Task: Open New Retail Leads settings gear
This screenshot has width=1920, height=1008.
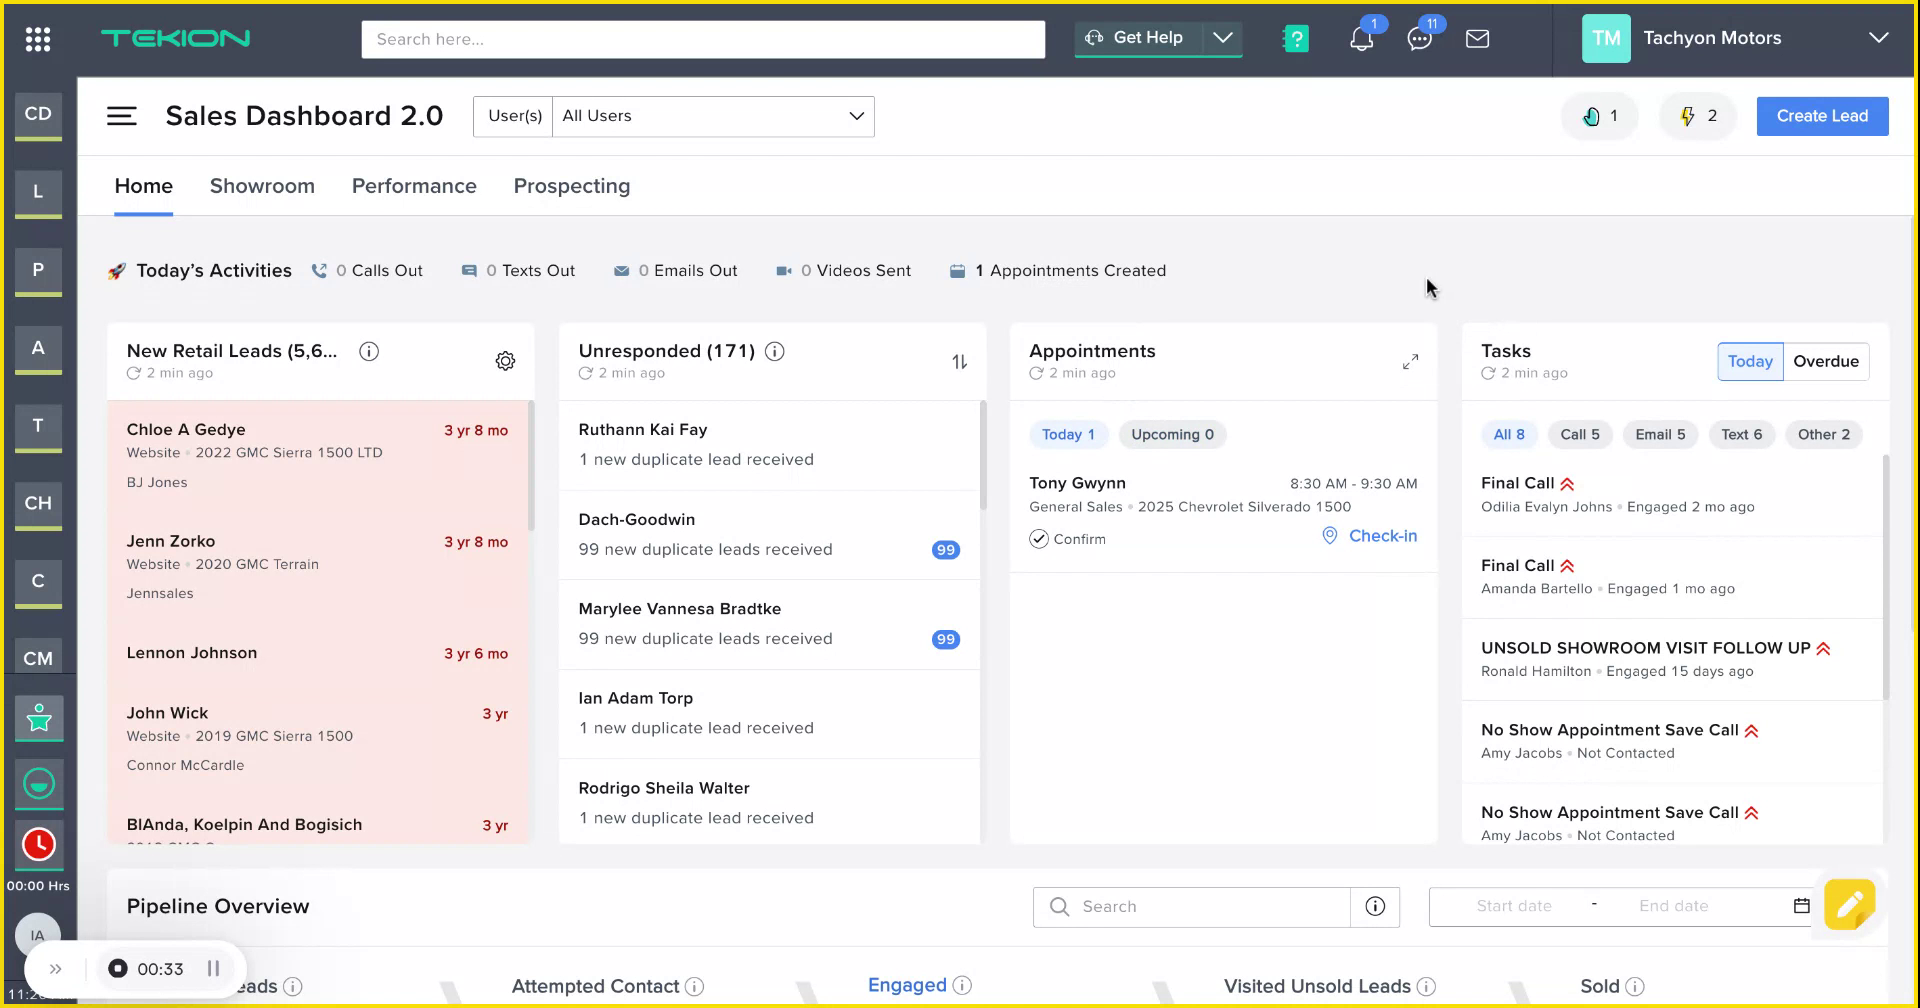Action: (x=505, y=360)
